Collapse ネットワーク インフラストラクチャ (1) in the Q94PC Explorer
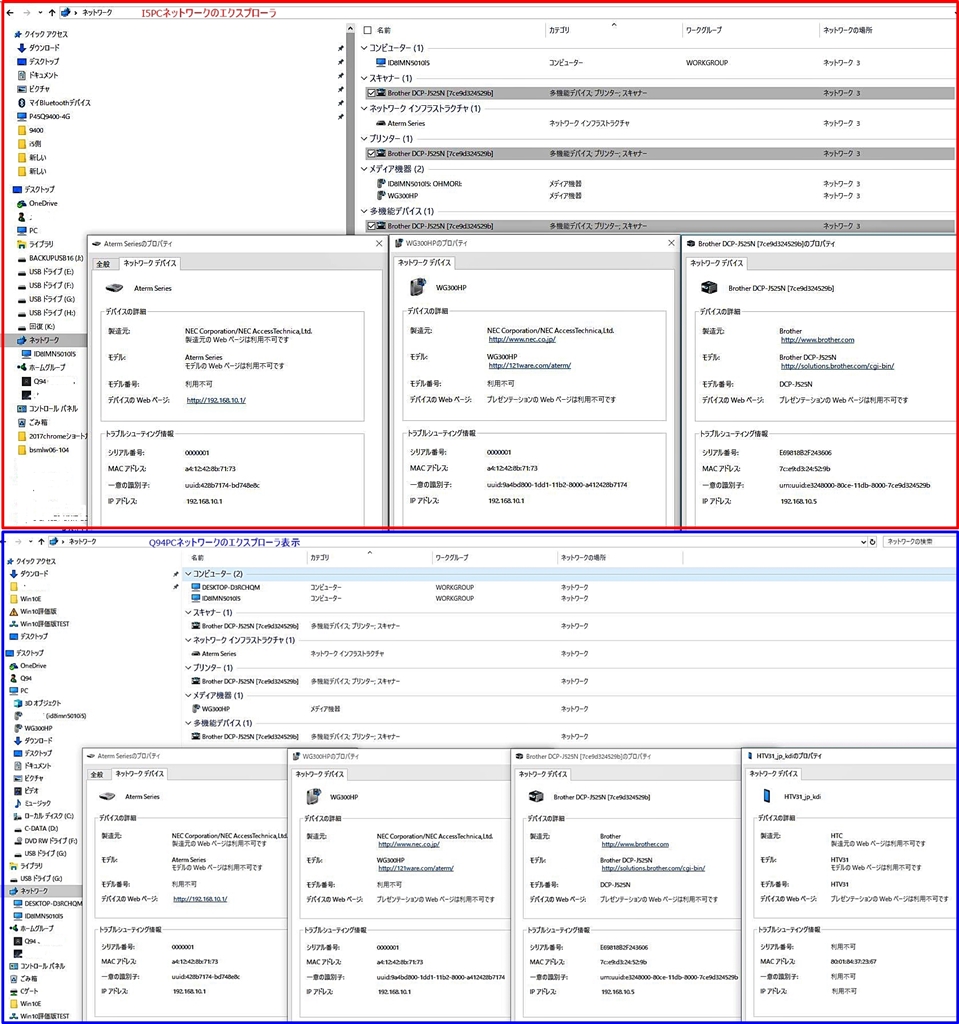Image resolution: width=959 pixels, height=1024 pixels. pyautogui.click(x=188, y=640)
